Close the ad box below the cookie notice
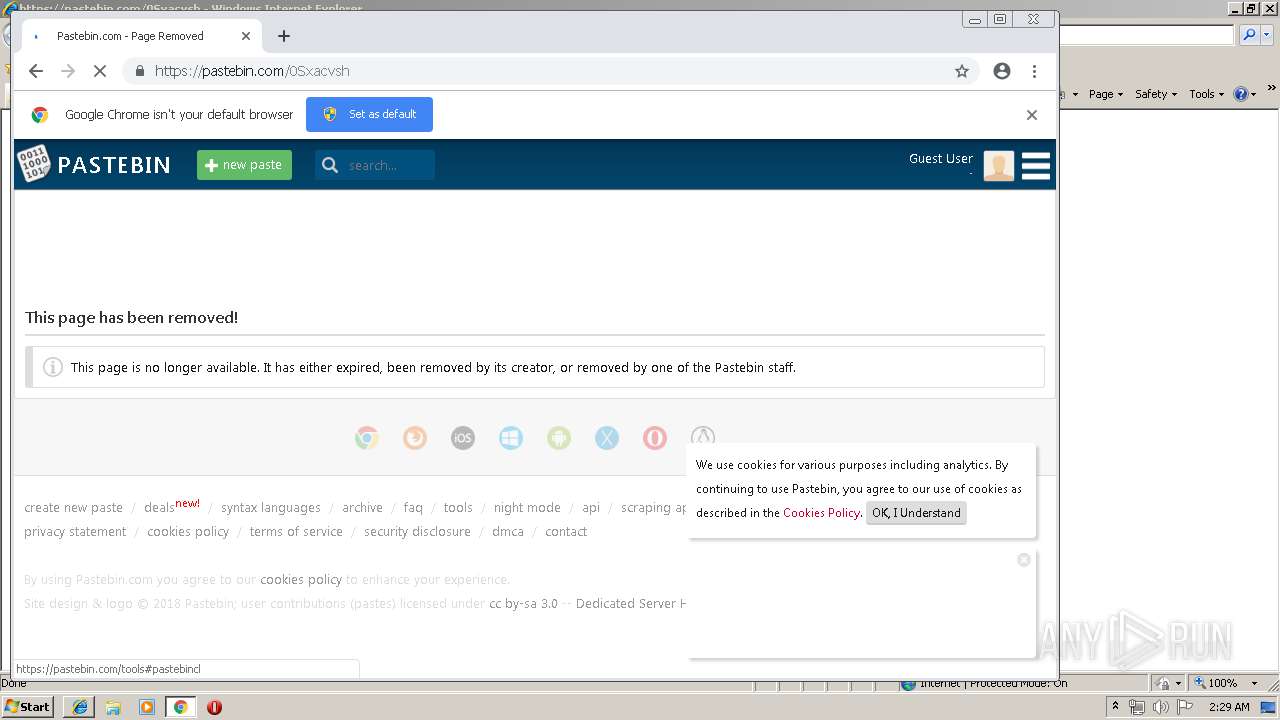 [1023, 560]
